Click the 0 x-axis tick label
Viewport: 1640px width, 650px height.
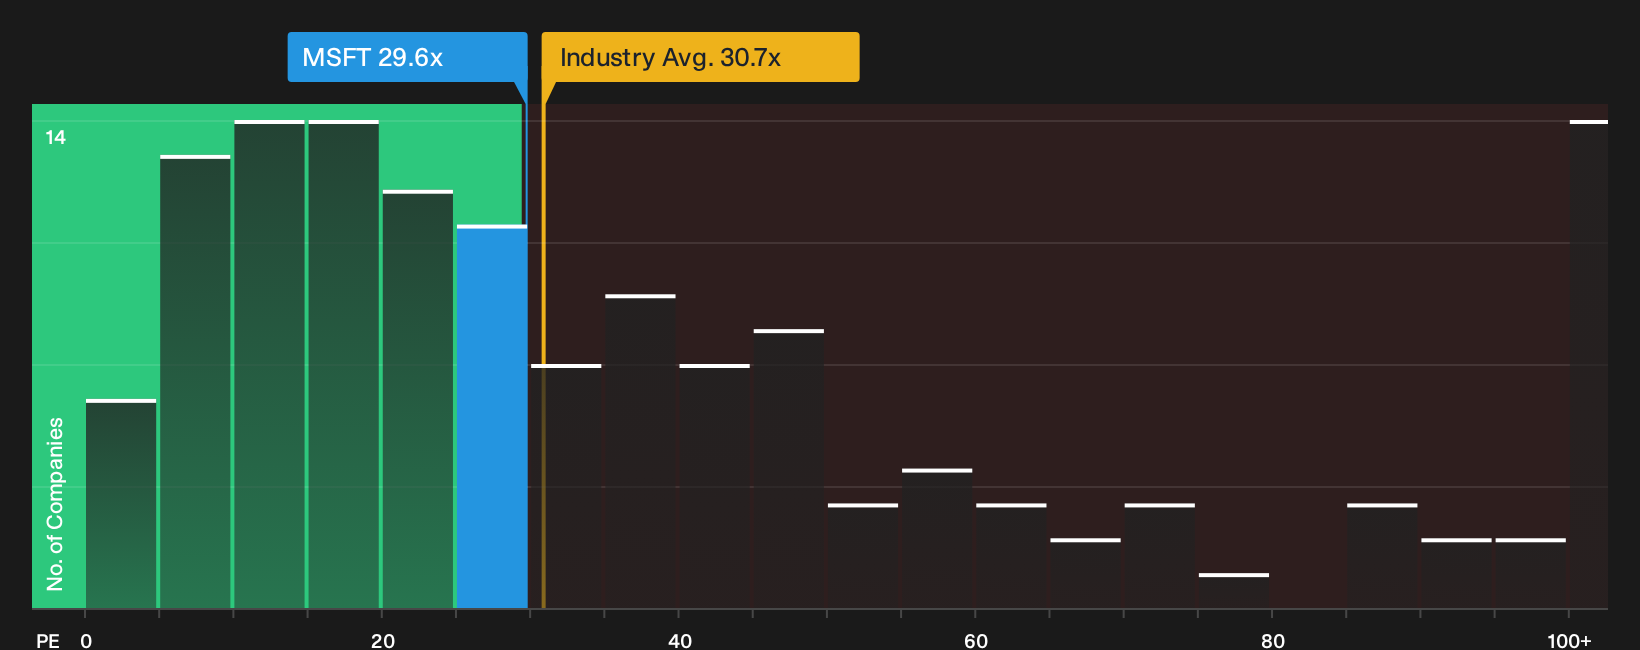[x=86, y=641]
